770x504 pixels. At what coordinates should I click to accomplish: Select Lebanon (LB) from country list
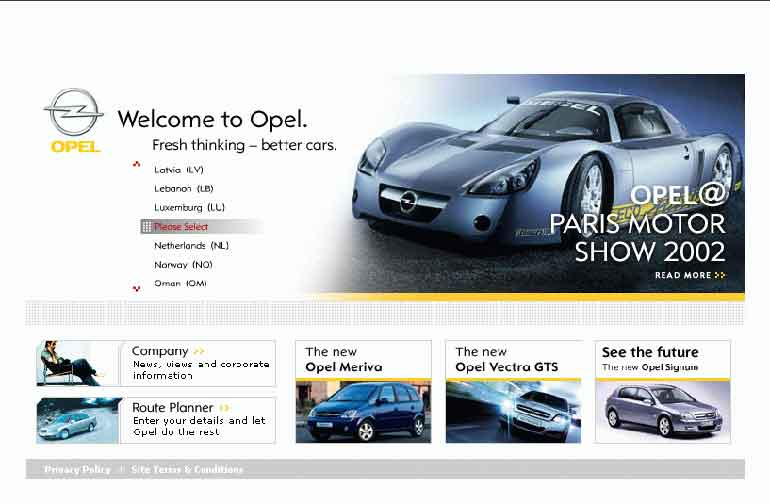point(184,189)
